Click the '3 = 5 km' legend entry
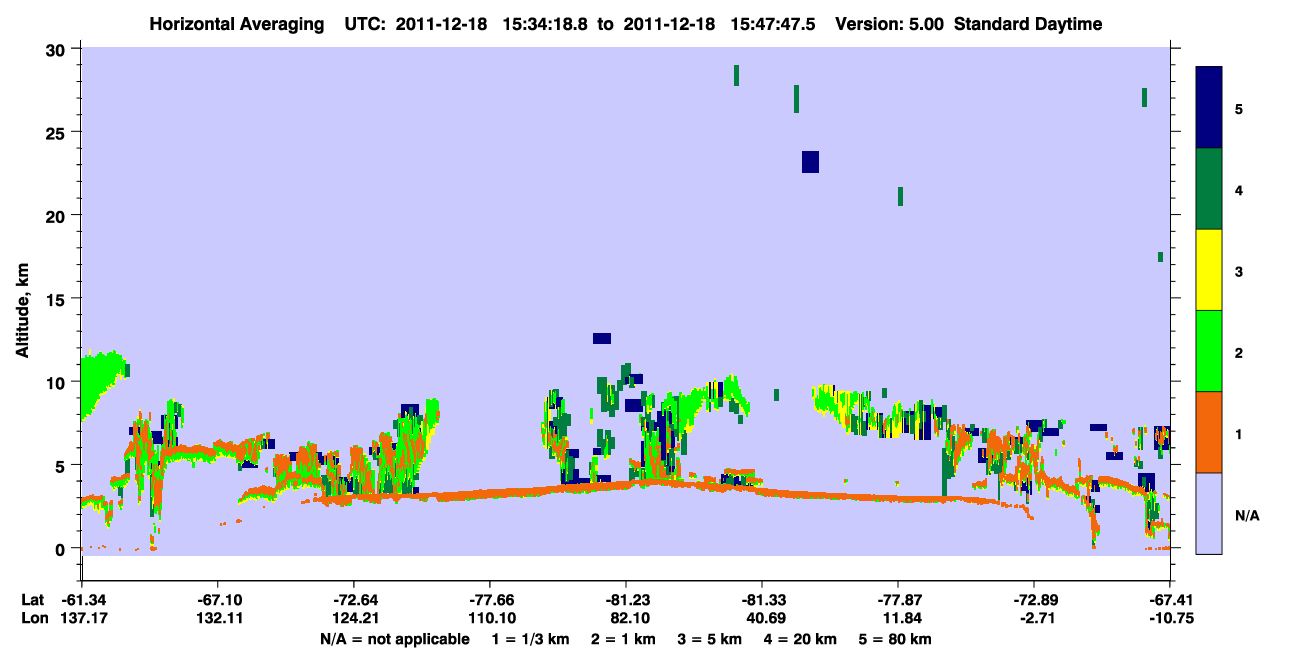This screenshot has height=667, width=1300. [x=709, y=639]
